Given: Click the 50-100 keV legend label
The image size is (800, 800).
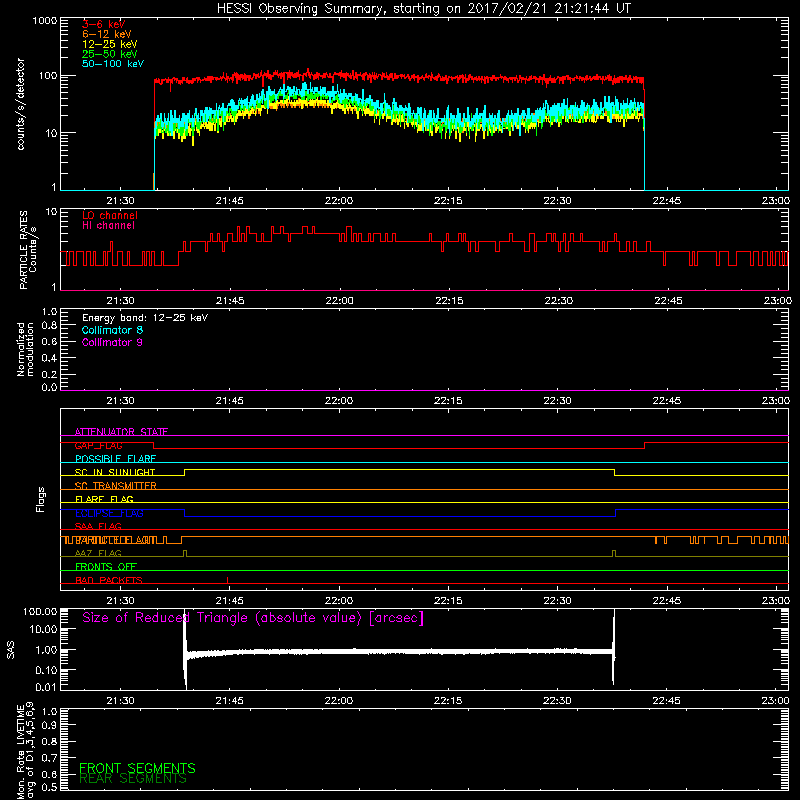Looking at the screenshot, I should coord(113,63).
